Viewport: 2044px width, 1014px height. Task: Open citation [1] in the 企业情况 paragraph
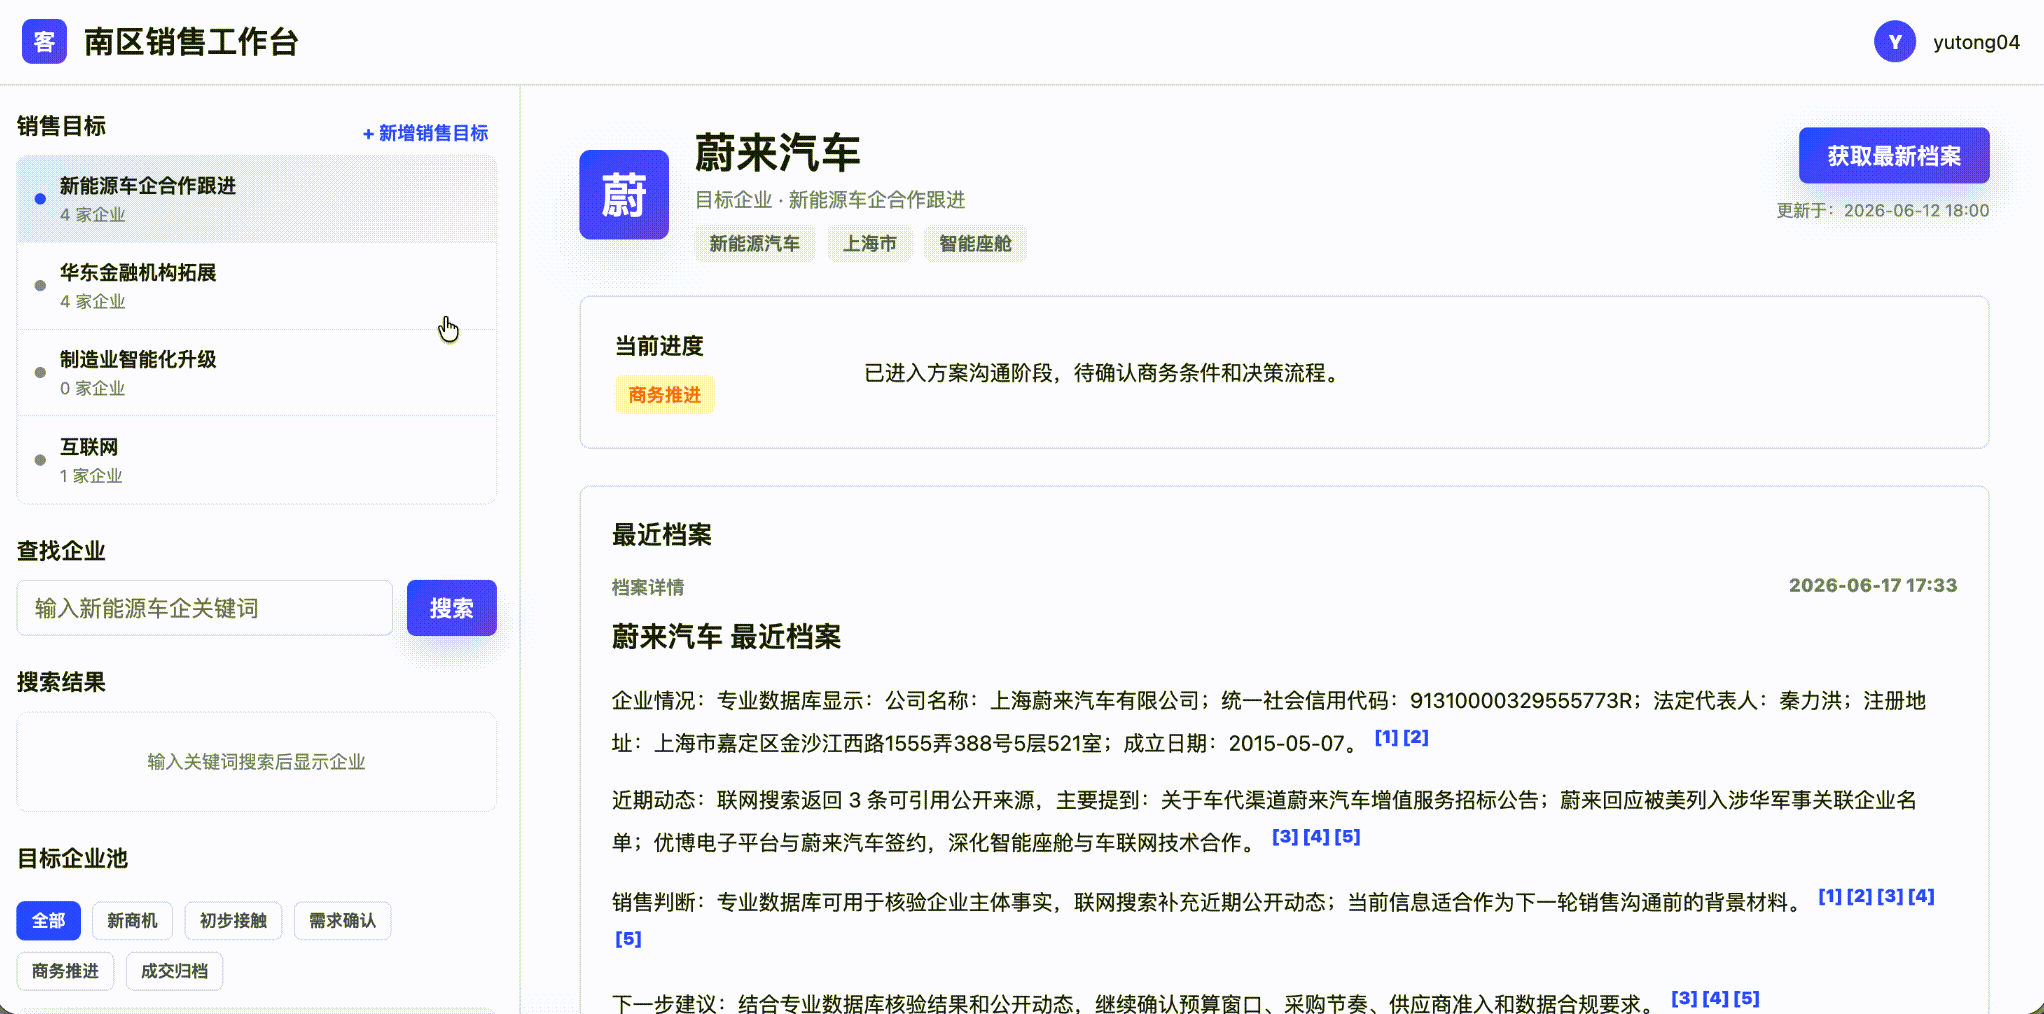1386,737
